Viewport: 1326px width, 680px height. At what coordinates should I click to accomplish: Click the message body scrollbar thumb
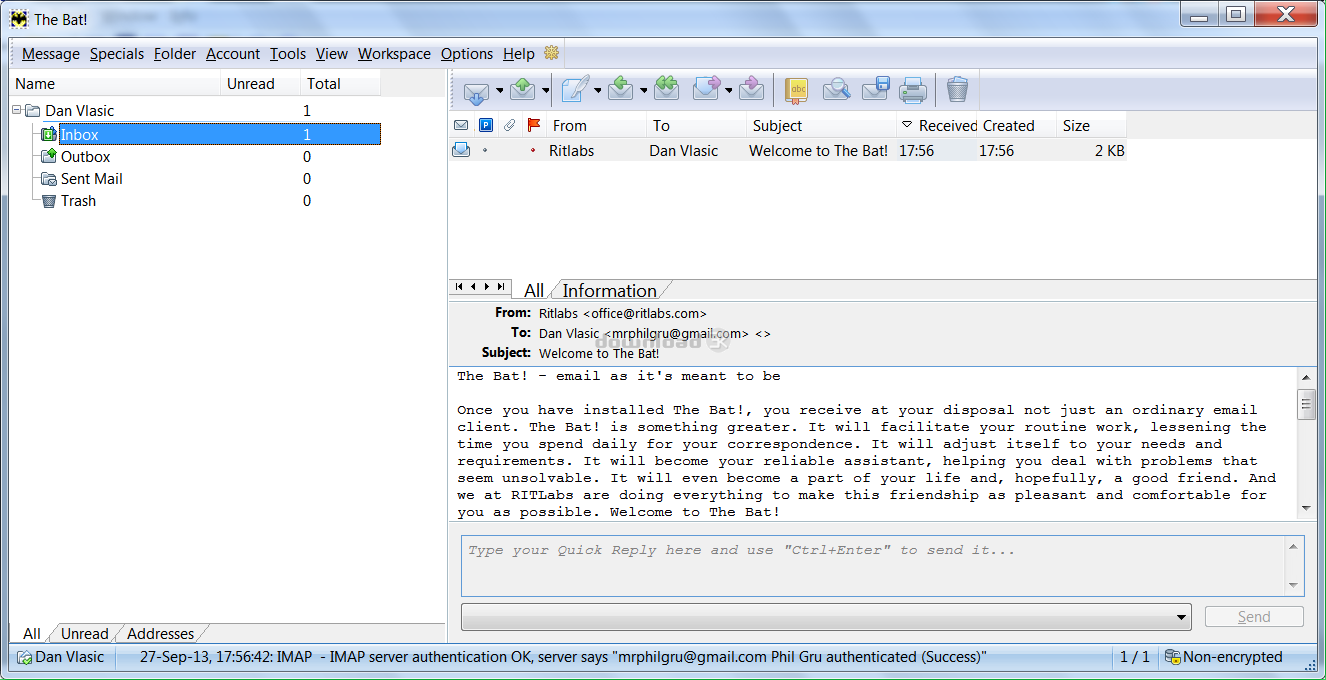[x=1306, y=404]
